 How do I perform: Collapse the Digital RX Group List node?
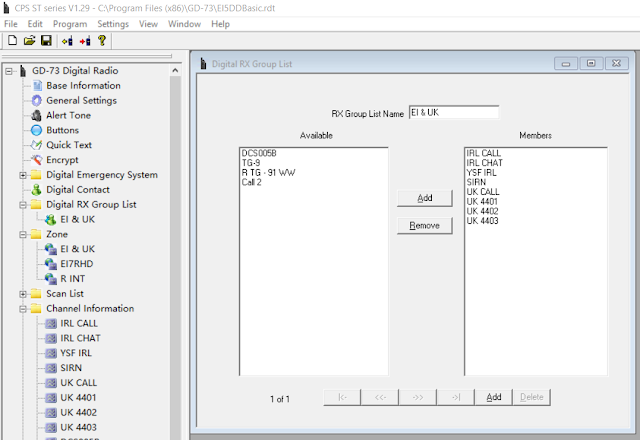coord(23,205)
